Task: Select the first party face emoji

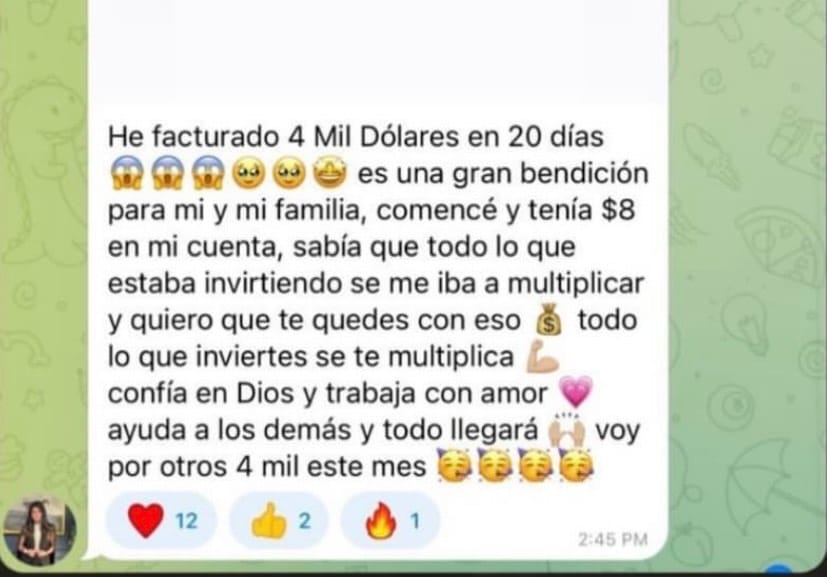Action: tap(455, 466)
